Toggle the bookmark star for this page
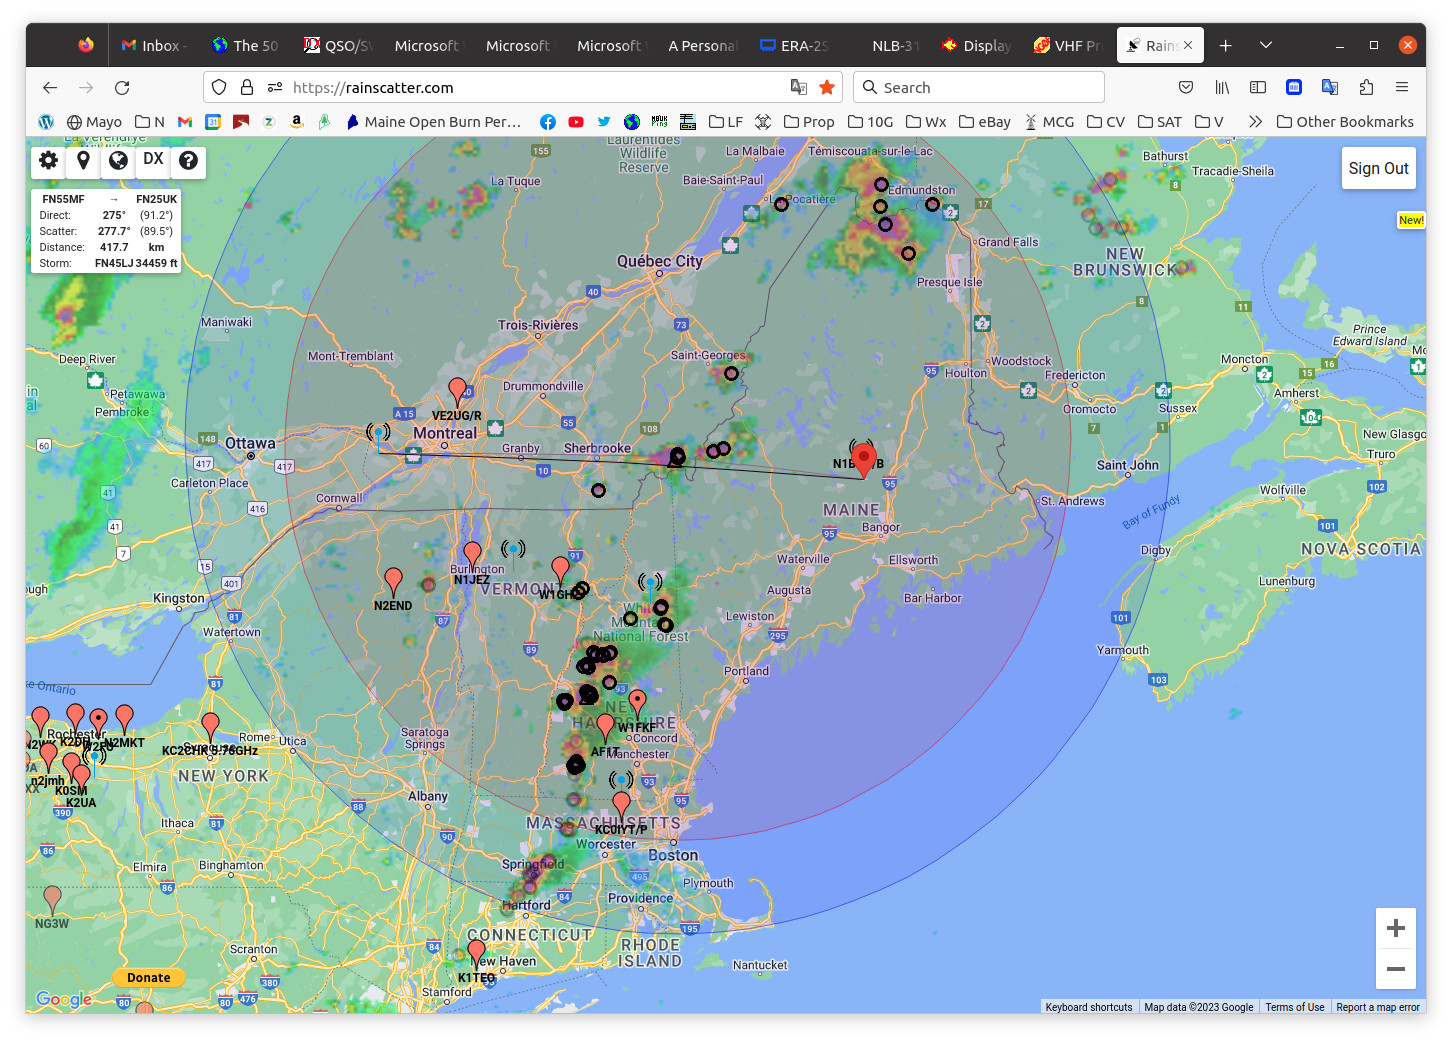Image resolution: width=1452 pixels, height=1042 pixels. coord(827,88)
